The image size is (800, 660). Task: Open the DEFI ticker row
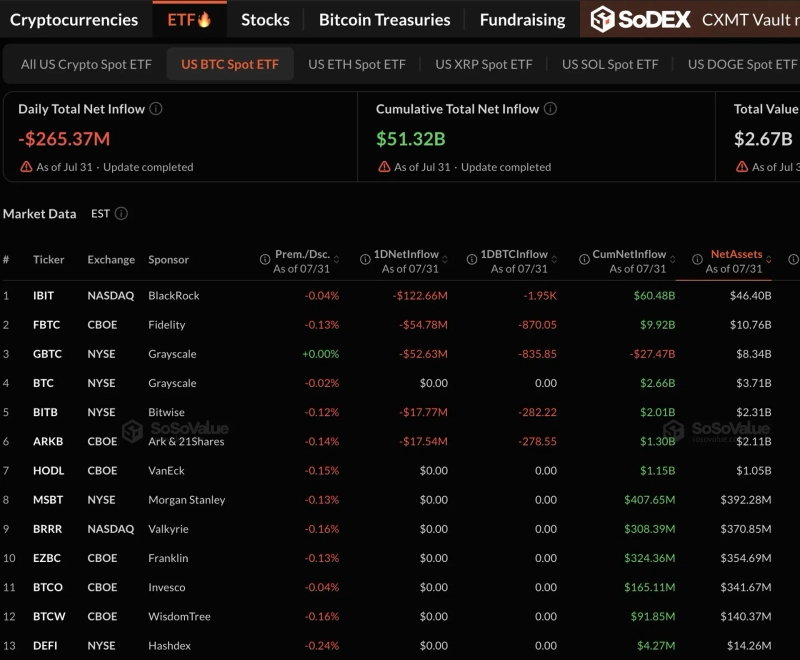click(45, 645)
